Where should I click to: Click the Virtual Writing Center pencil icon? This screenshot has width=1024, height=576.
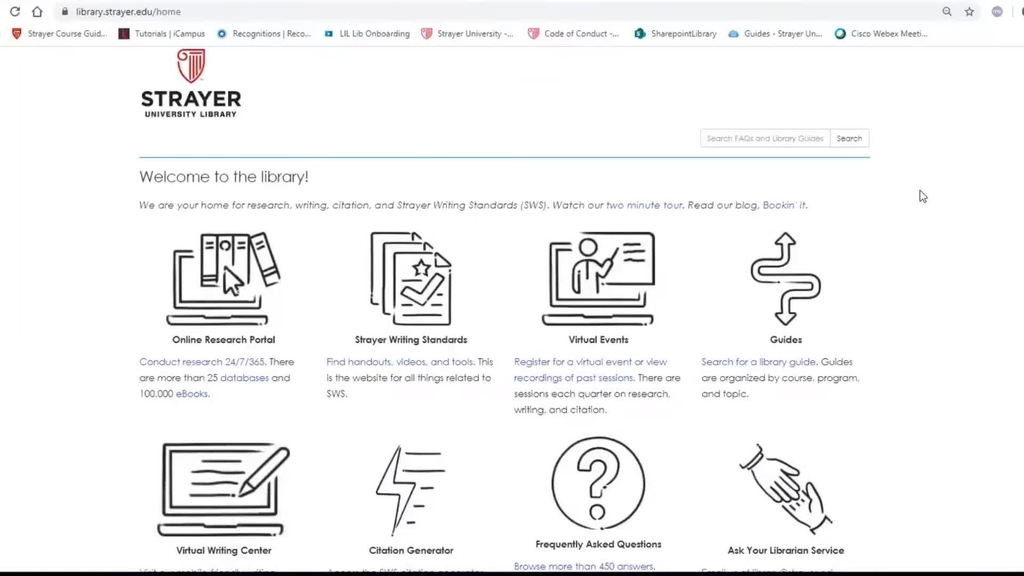click(x=223, y=489)
